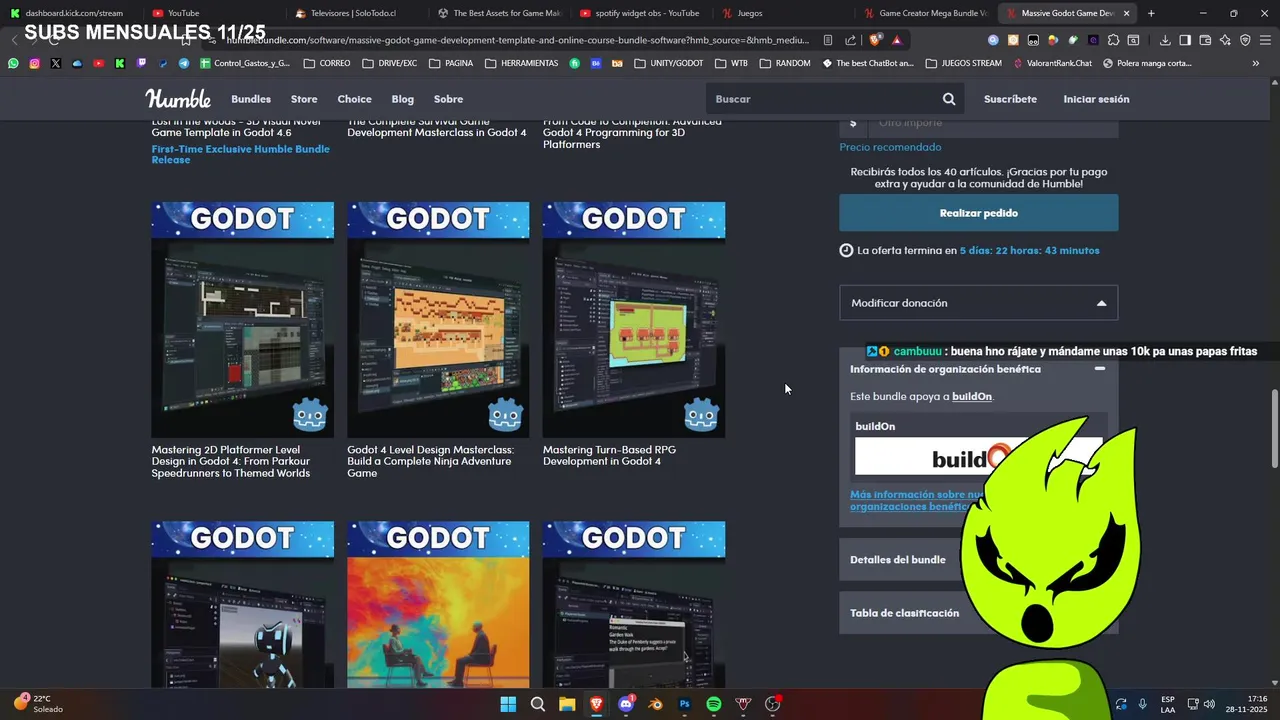
Task: Click the taskbar search magnifier
Action: 538,704
